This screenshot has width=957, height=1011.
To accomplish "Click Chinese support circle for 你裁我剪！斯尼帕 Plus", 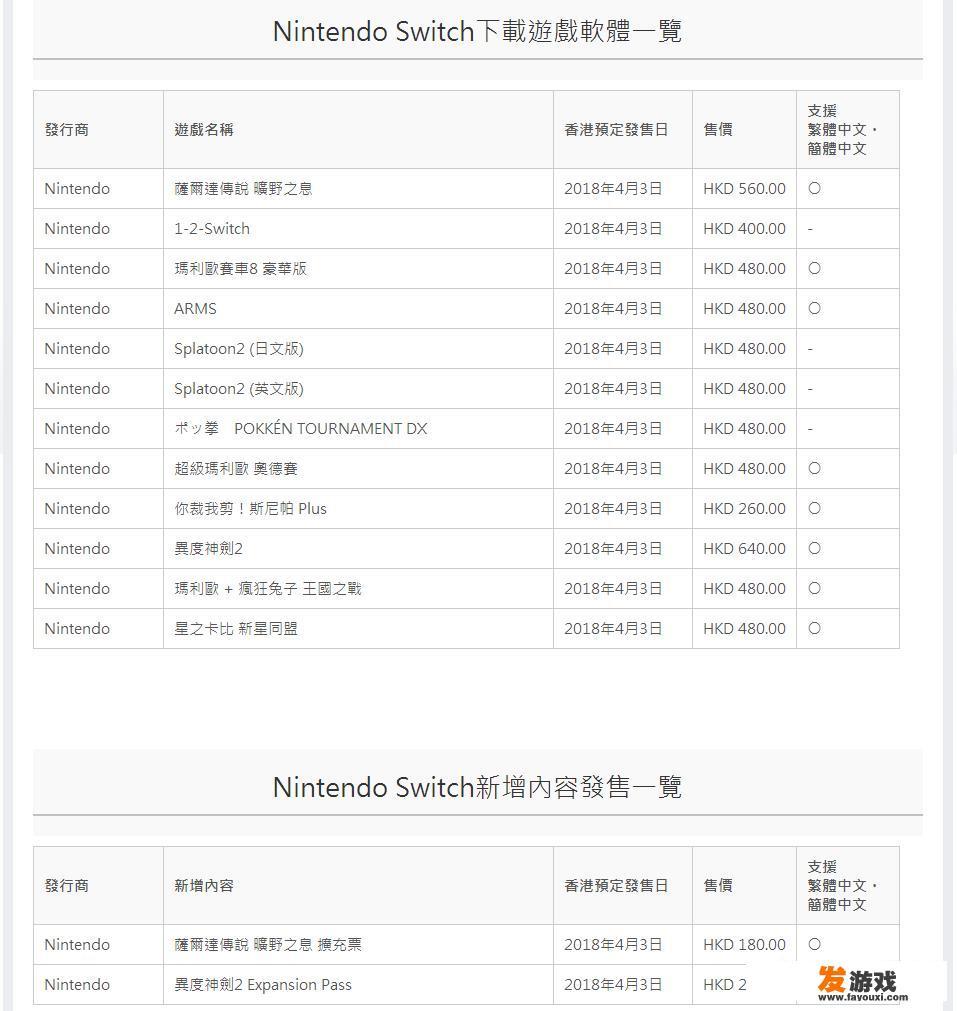I will tap(814, 508).
